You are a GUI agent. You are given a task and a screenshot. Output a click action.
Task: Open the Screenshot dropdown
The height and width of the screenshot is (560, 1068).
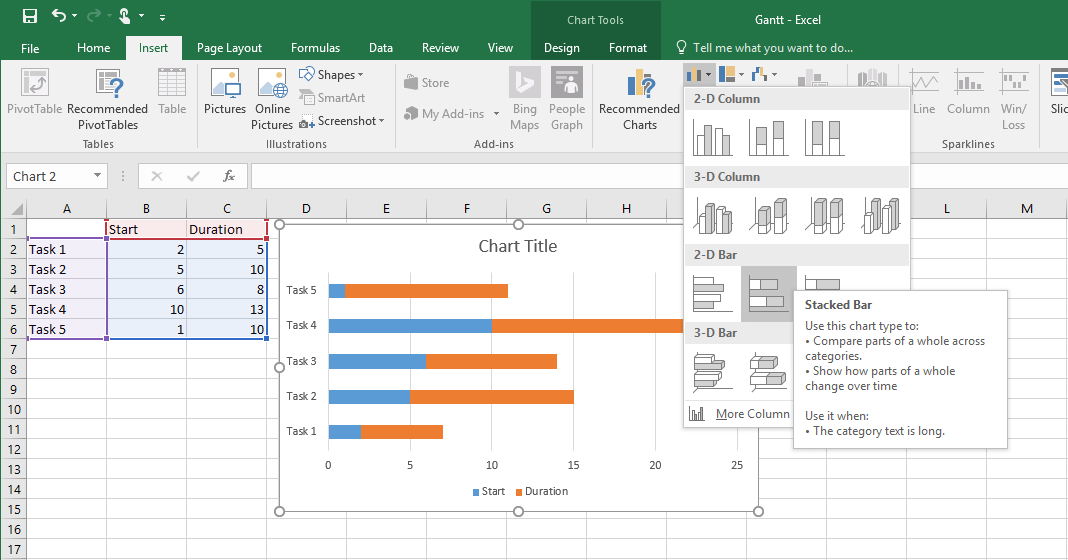pyautogui.click(x=342, y=121)
